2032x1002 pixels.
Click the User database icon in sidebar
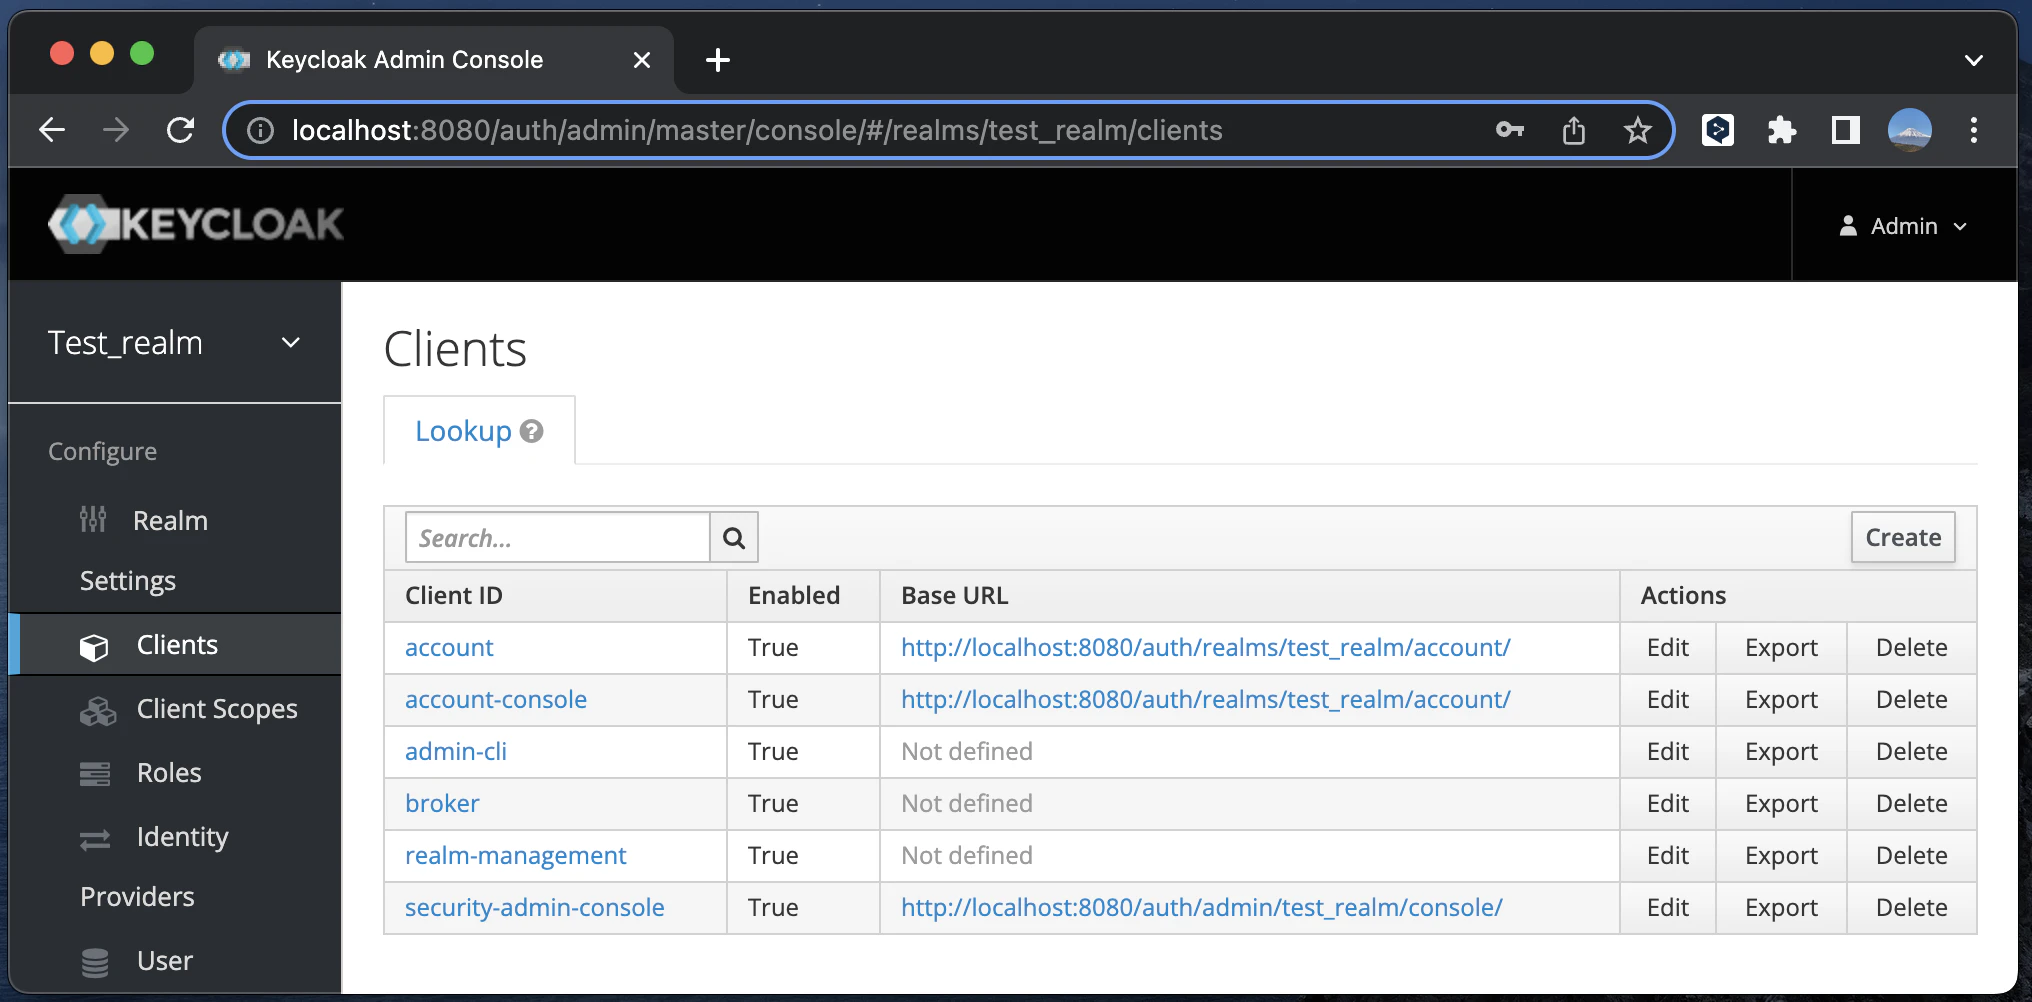pos(95,962)
